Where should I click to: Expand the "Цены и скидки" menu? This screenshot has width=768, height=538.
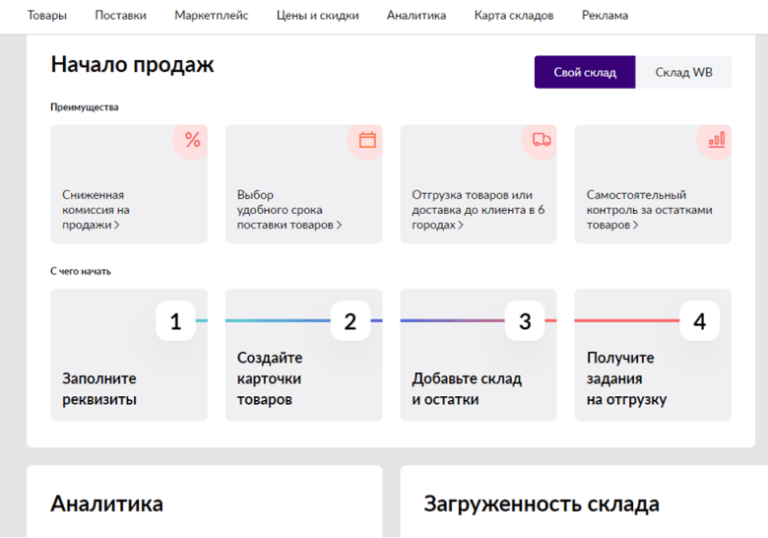tap(317, 16)
